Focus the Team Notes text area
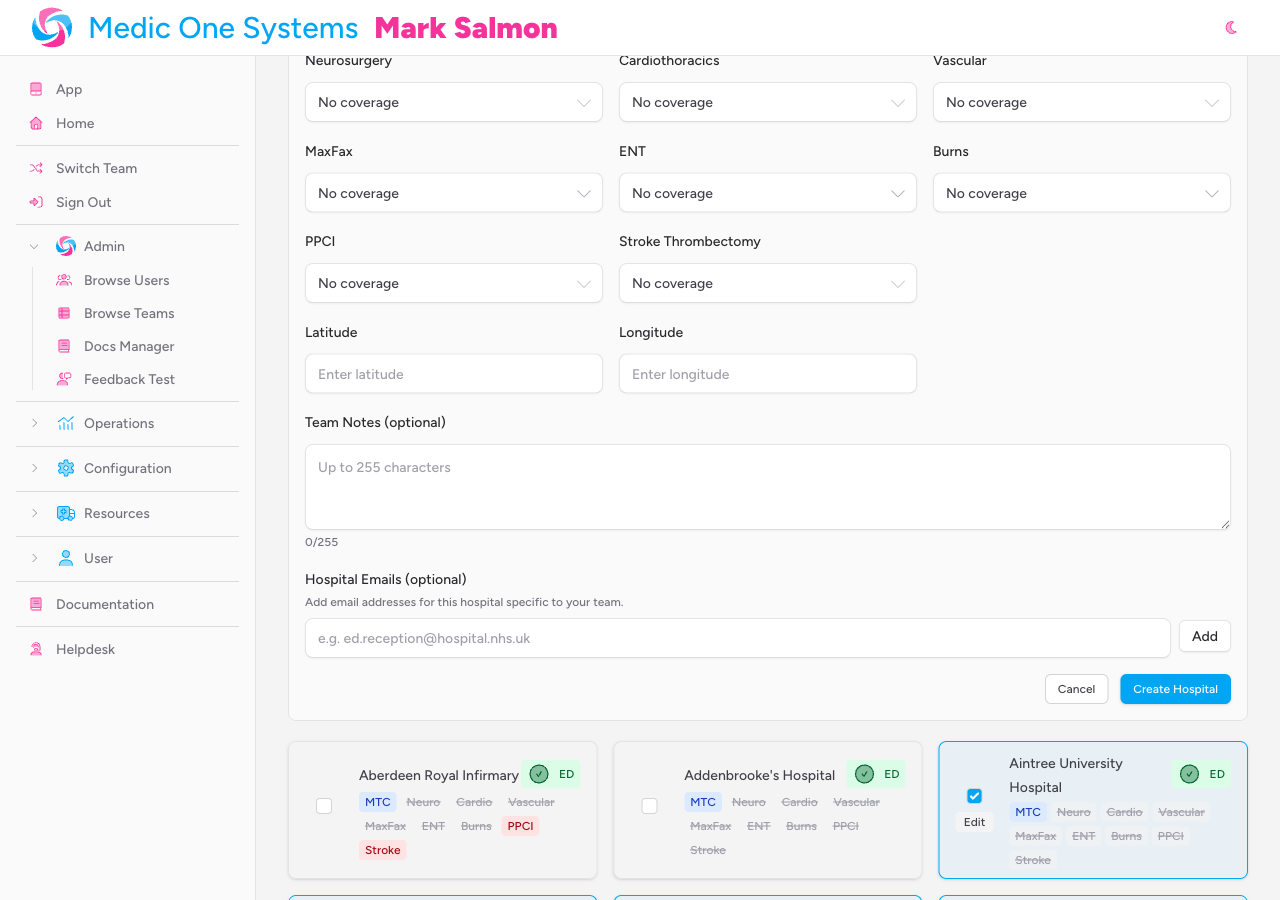The height and width of the screenshot is (900, 1280). click(767, 487)
